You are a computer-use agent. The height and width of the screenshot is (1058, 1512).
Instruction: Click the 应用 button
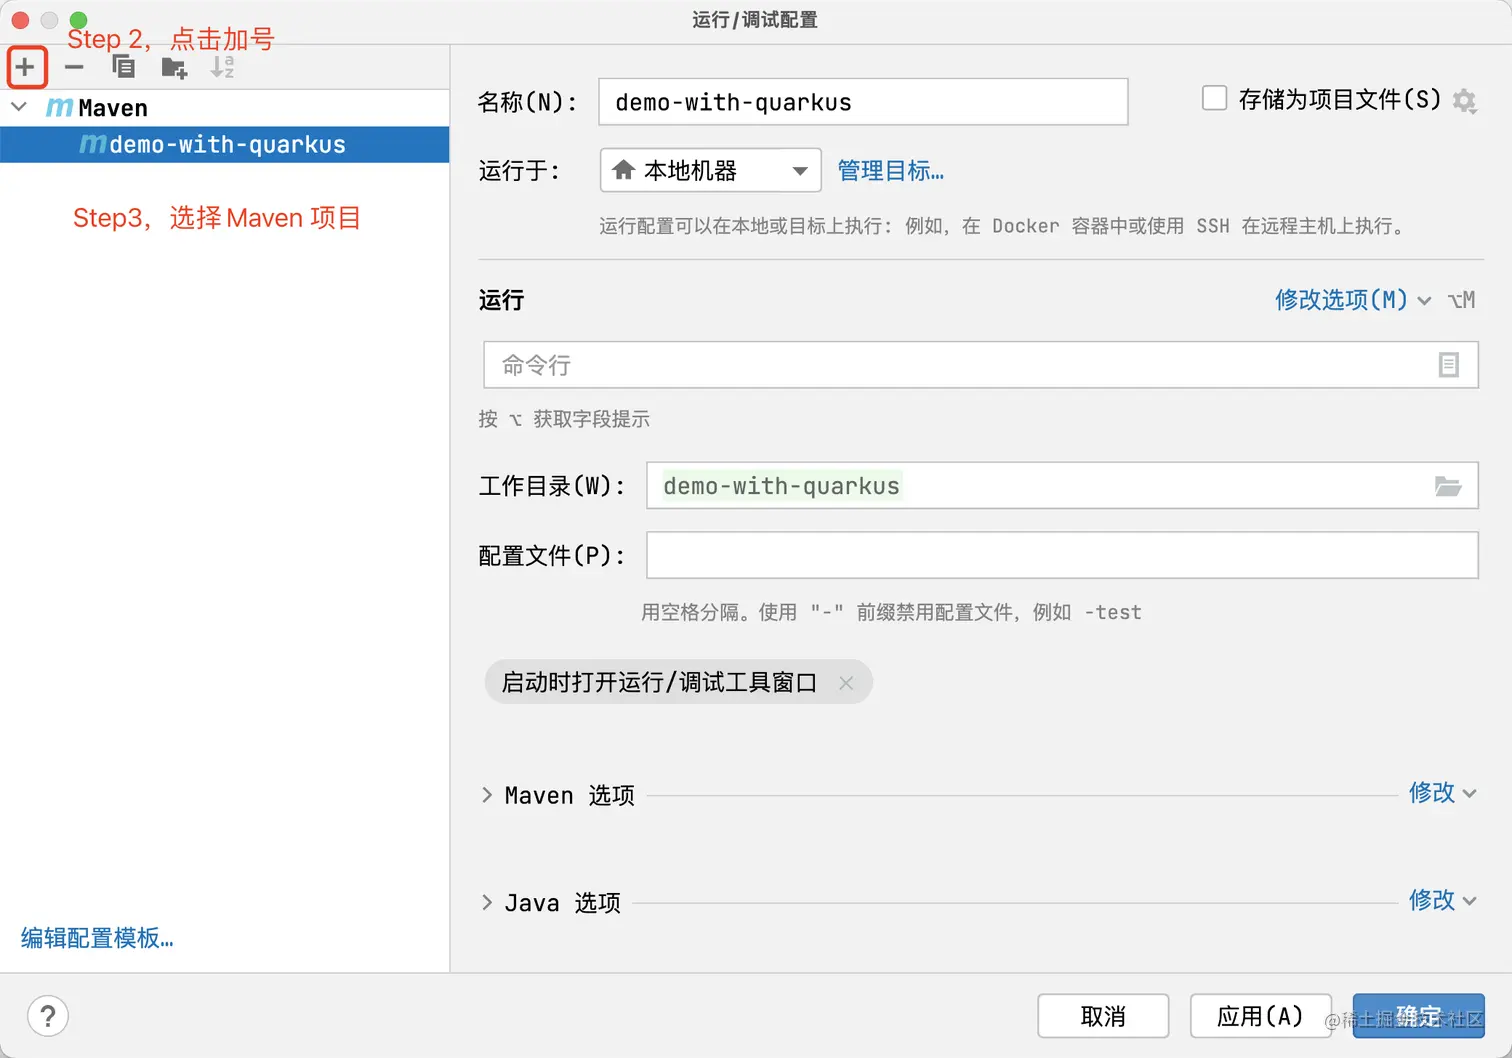1260,1016
